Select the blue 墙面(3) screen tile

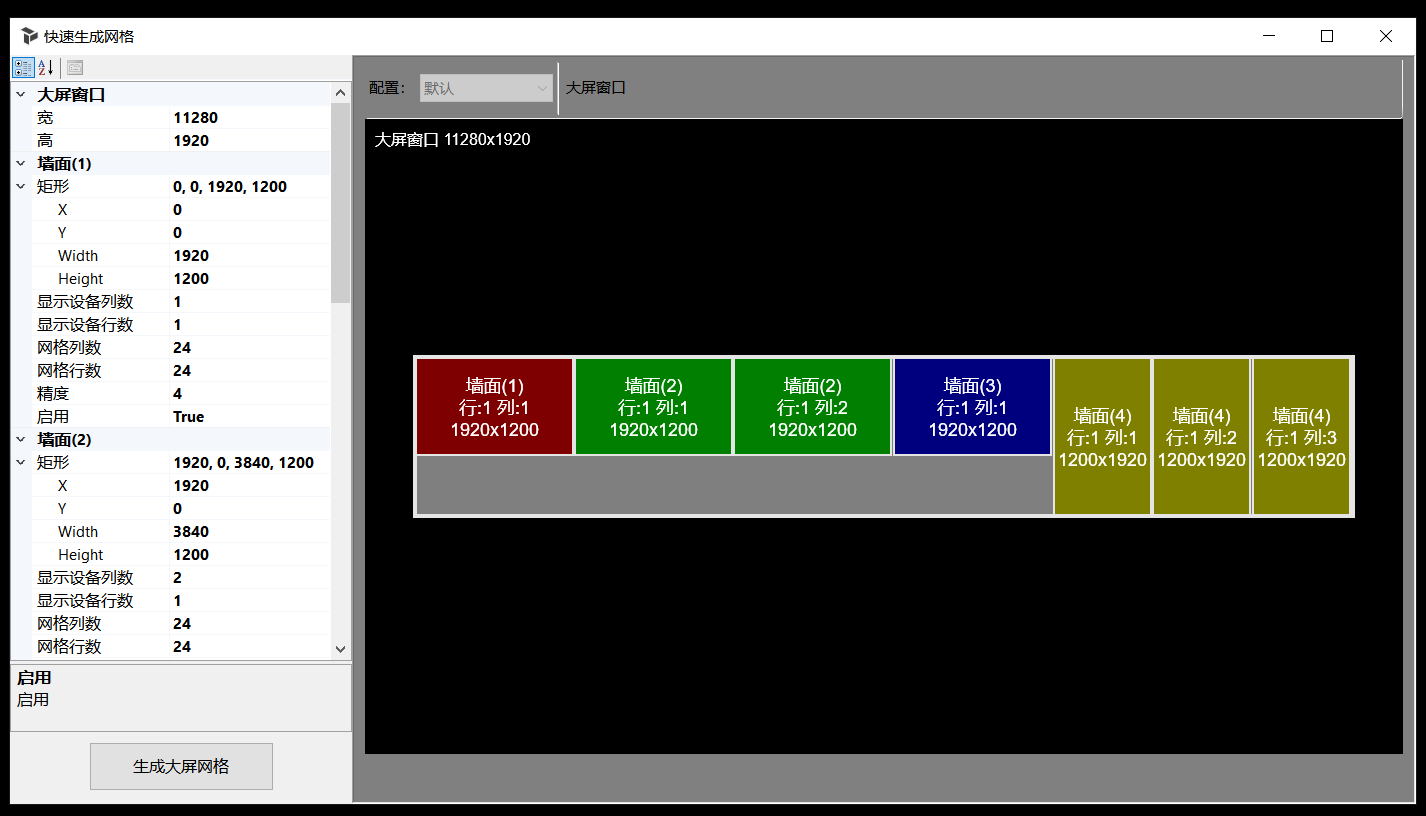(x=972, y=407)
